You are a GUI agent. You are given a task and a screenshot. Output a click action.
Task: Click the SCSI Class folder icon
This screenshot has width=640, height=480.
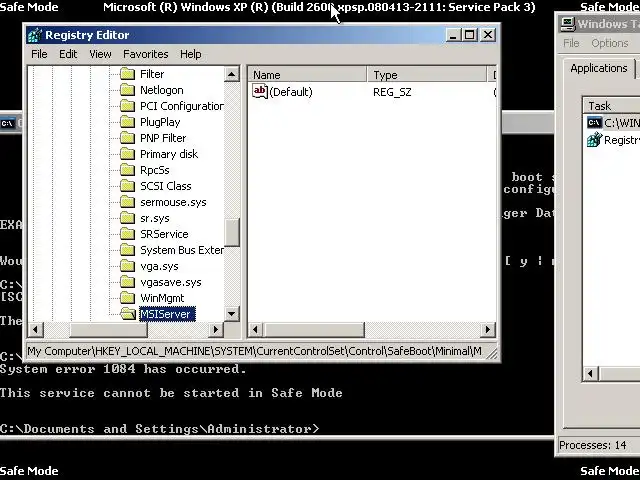click(x=128, y=186)
